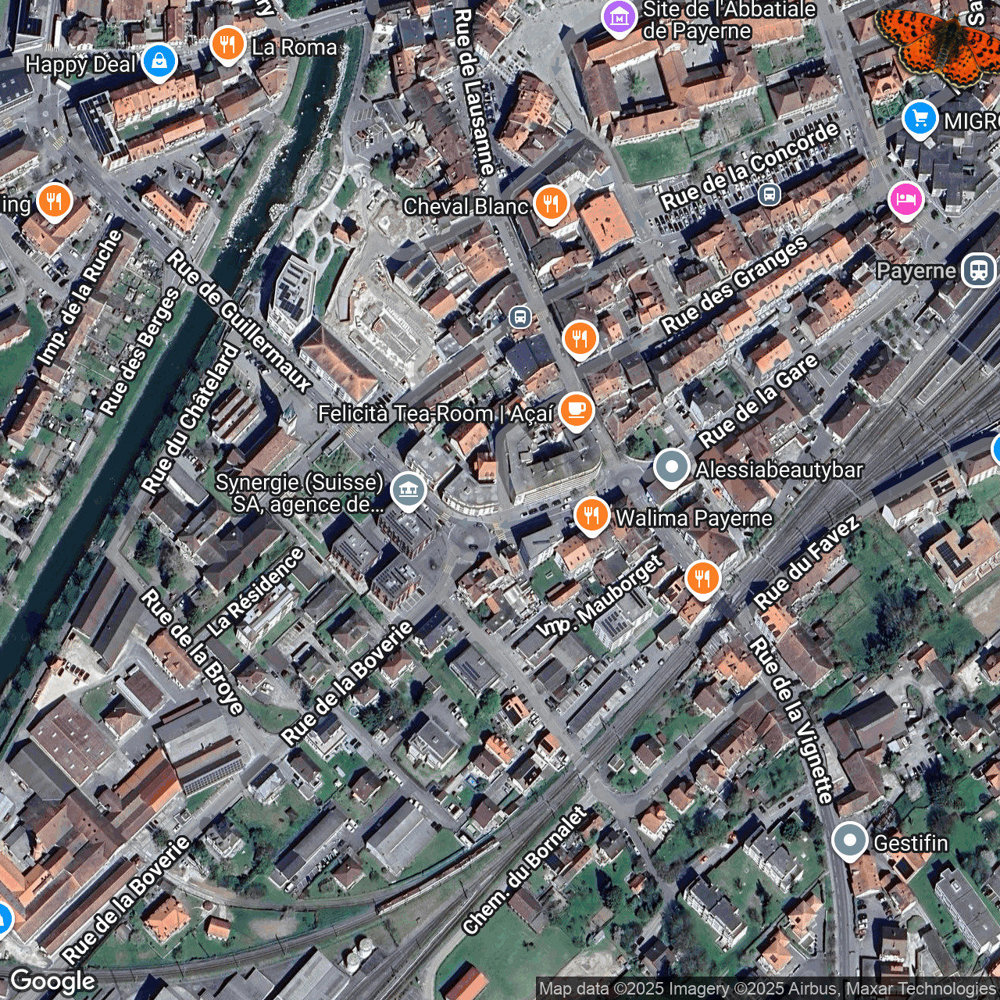Open the Payerne train station icon

978,269
